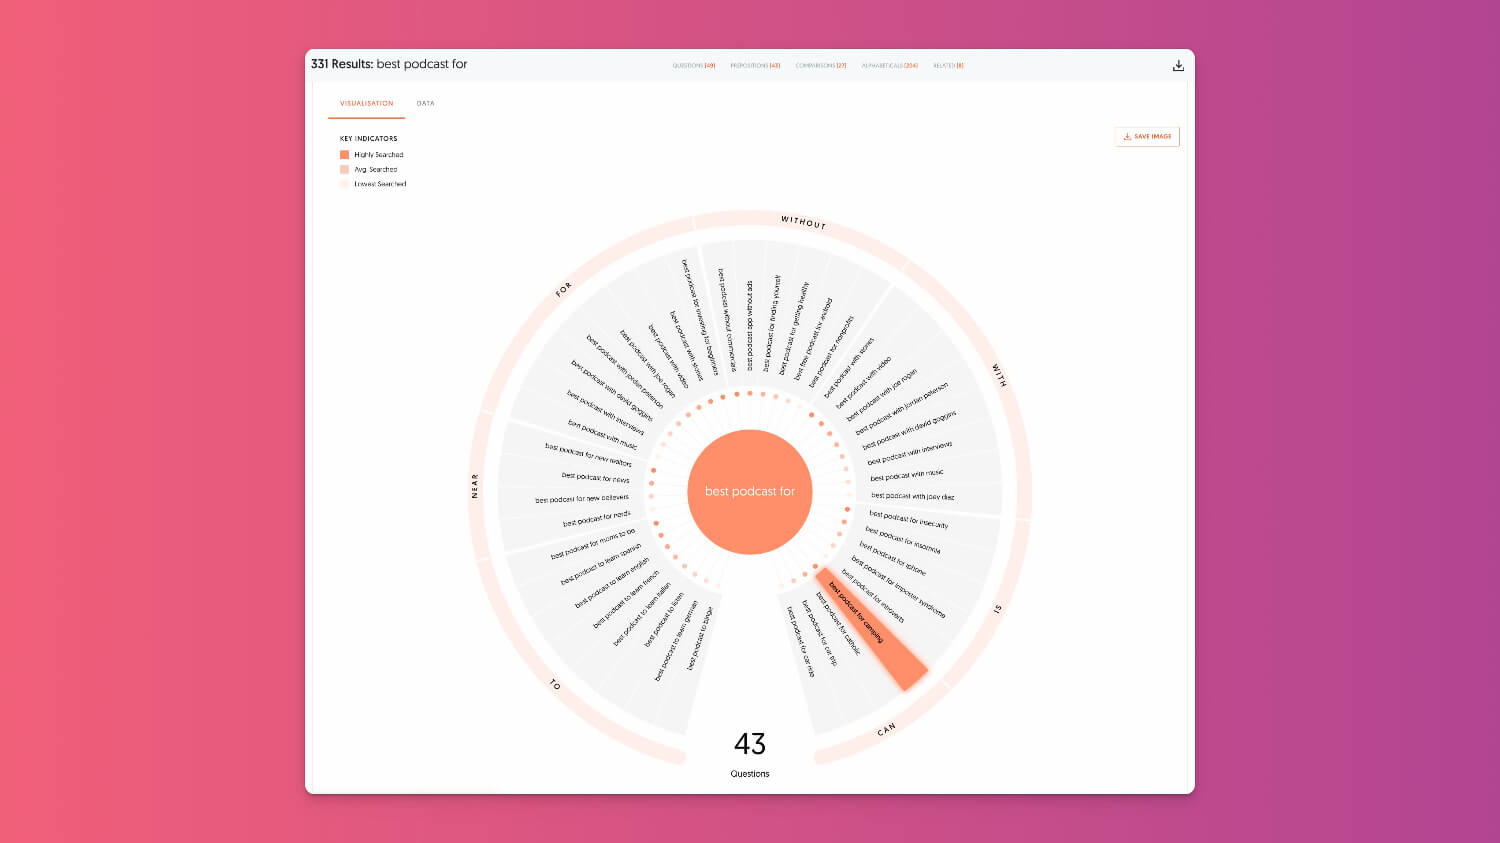Screen dimensions: 1500x843
Task: Click the Highly Searched color swatch
Action: (345, 155)
